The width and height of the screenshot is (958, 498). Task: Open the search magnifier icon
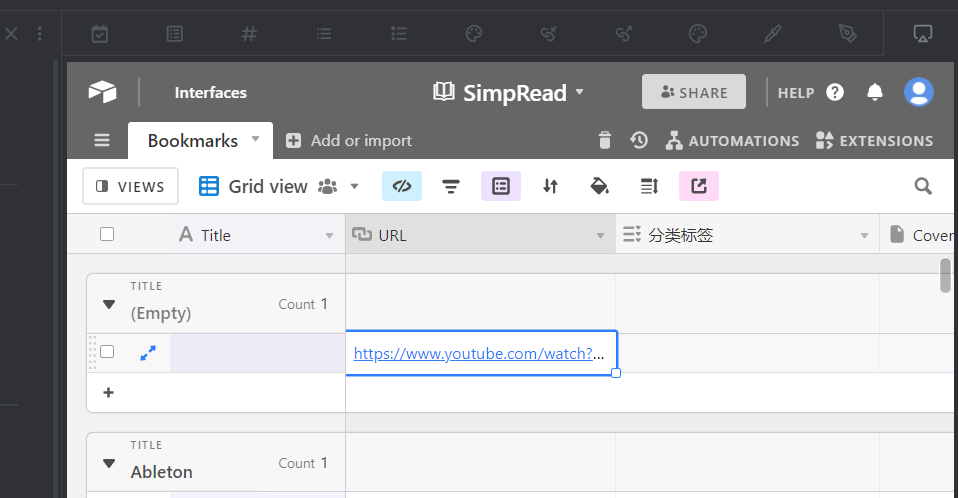923,186
